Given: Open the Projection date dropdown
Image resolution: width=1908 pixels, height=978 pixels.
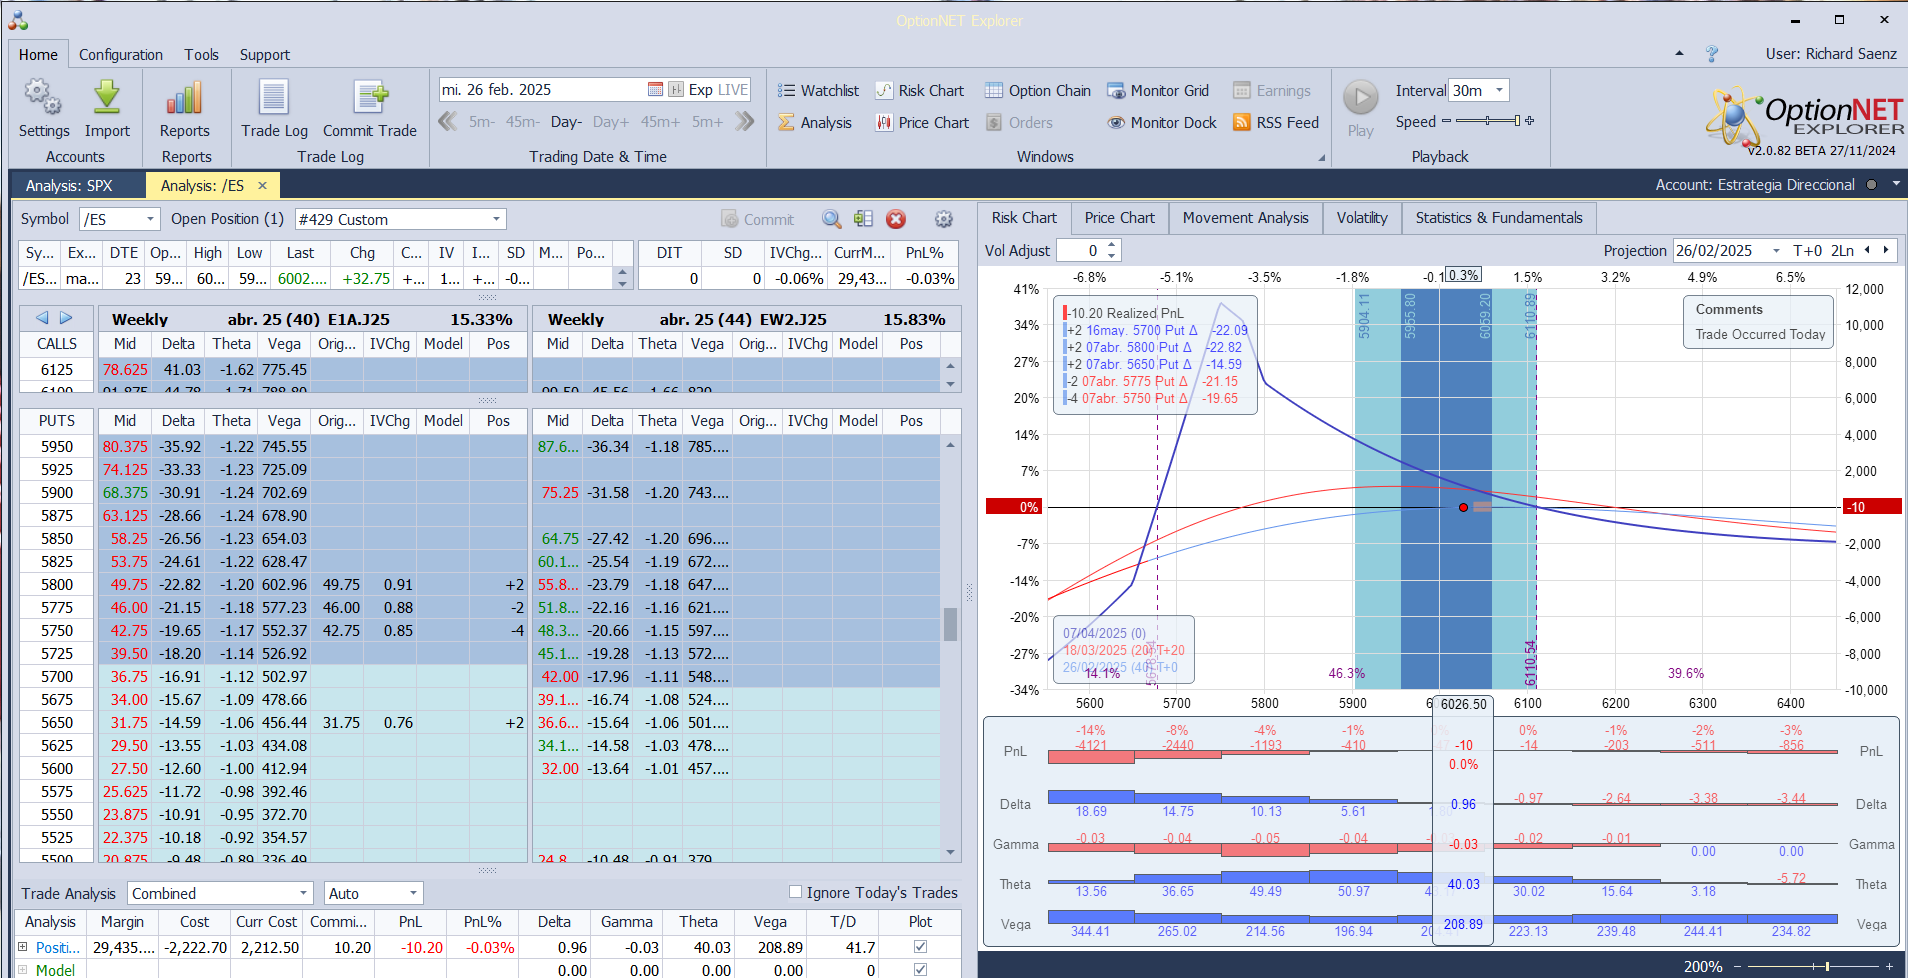Looking at the screenshot, I should pyautogui.click(x=1776, y=251).
